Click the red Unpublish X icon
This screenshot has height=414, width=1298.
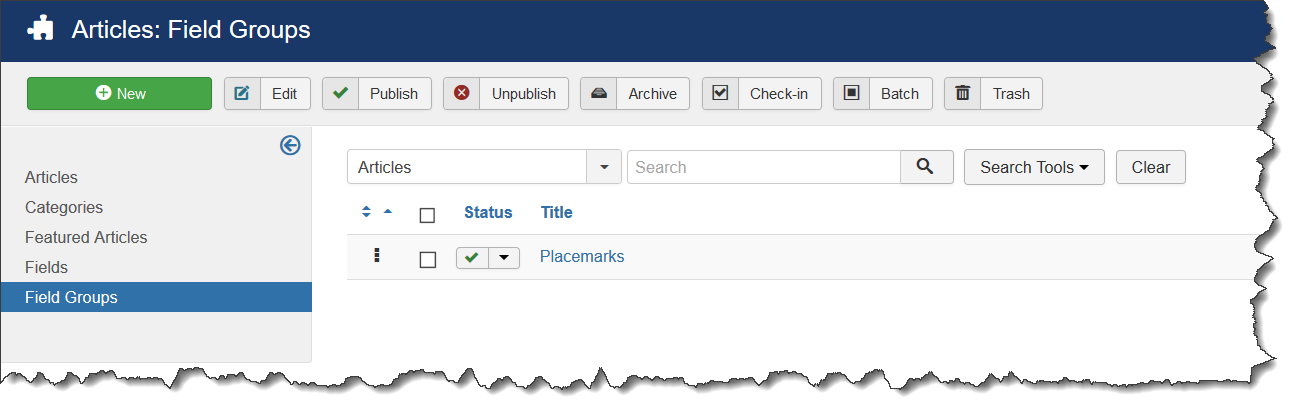click(462, 94)
